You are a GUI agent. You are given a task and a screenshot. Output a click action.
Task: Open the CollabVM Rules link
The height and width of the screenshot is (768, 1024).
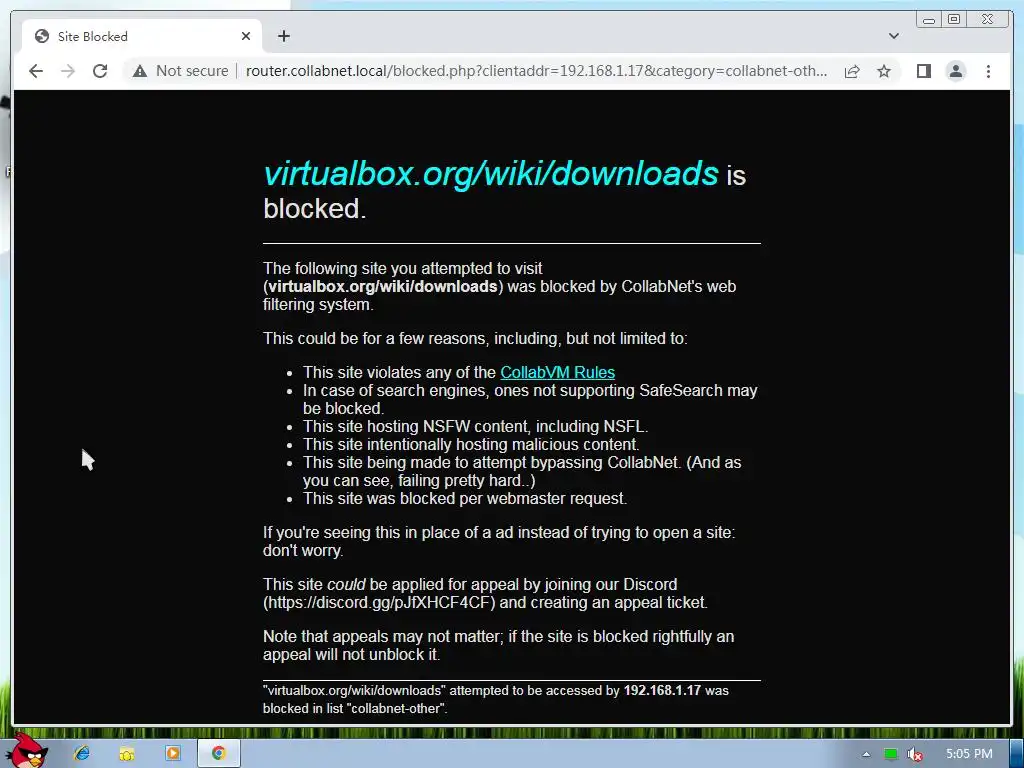[557, 372]
